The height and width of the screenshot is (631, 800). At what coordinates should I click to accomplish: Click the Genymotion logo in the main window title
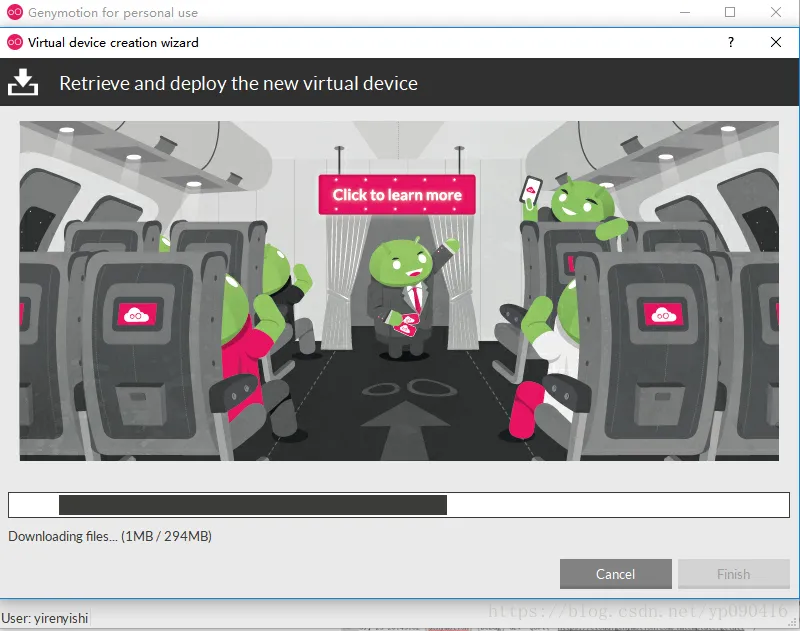tap(15, 12)
